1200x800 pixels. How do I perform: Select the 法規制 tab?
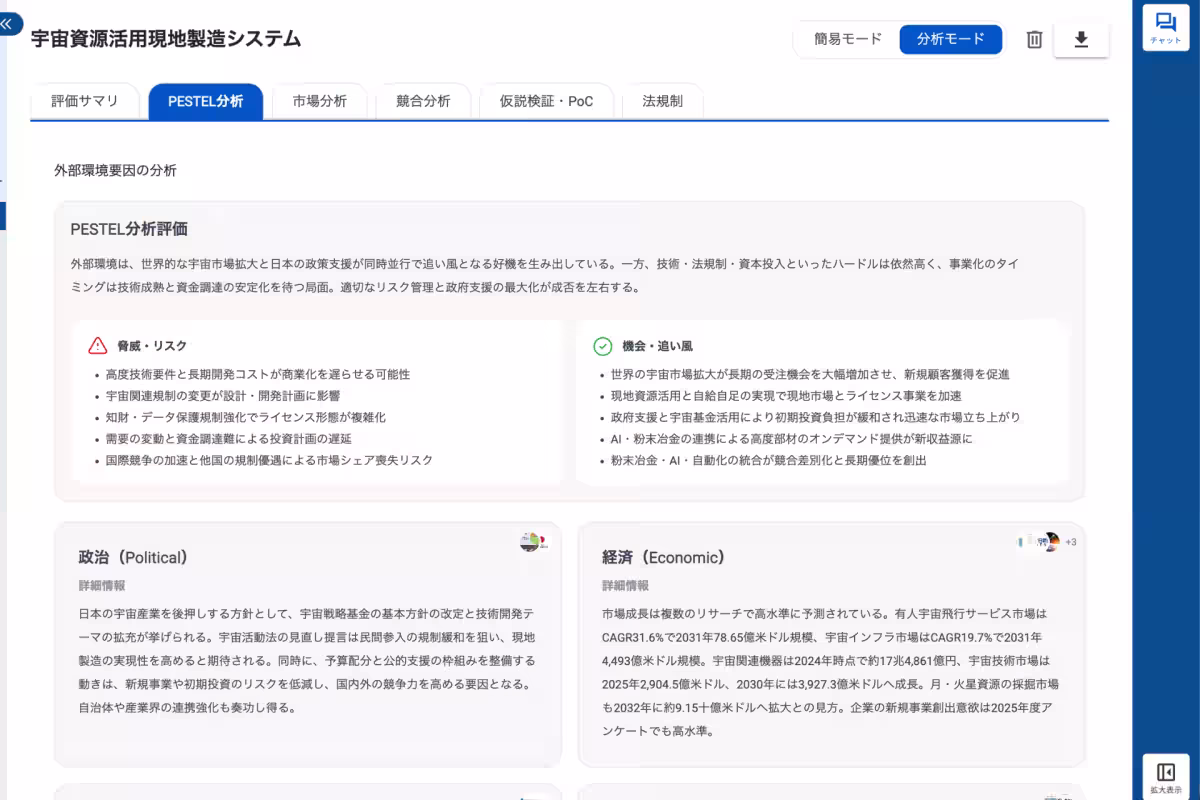(663, 100)
